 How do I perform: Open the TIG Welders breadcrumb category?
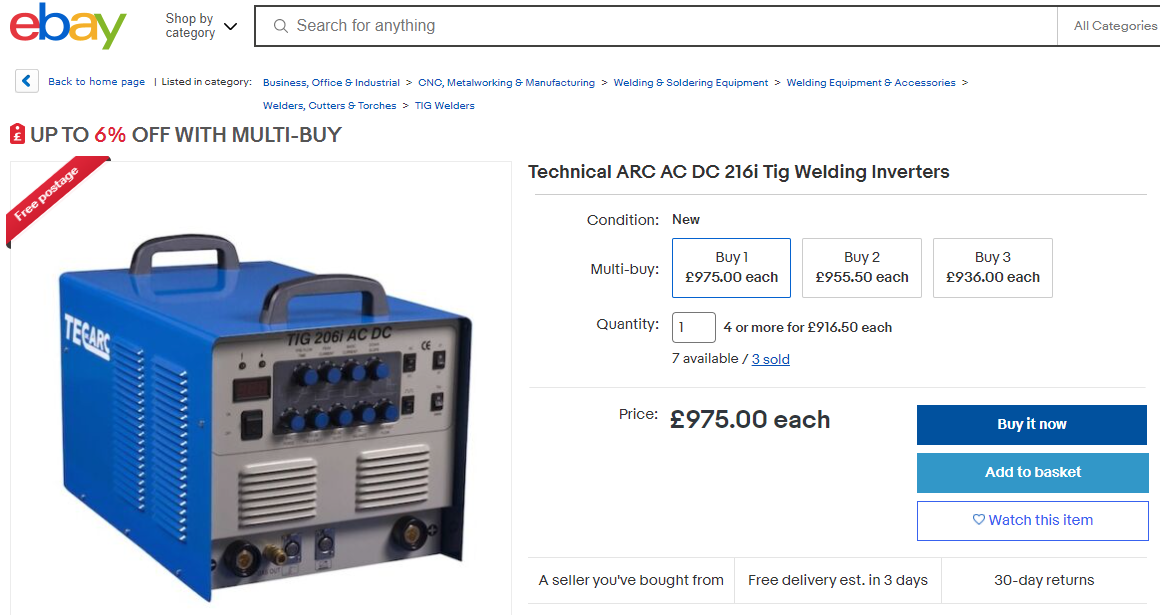(x=444, y=105)
